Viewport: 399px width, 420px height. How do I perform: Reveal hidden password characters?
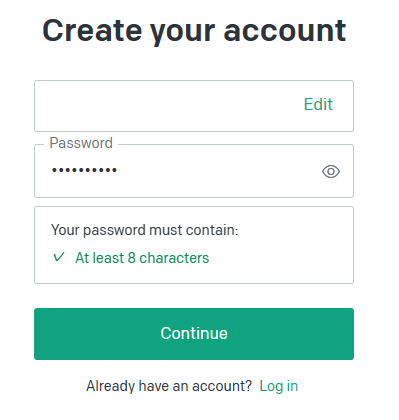[331, 172]
